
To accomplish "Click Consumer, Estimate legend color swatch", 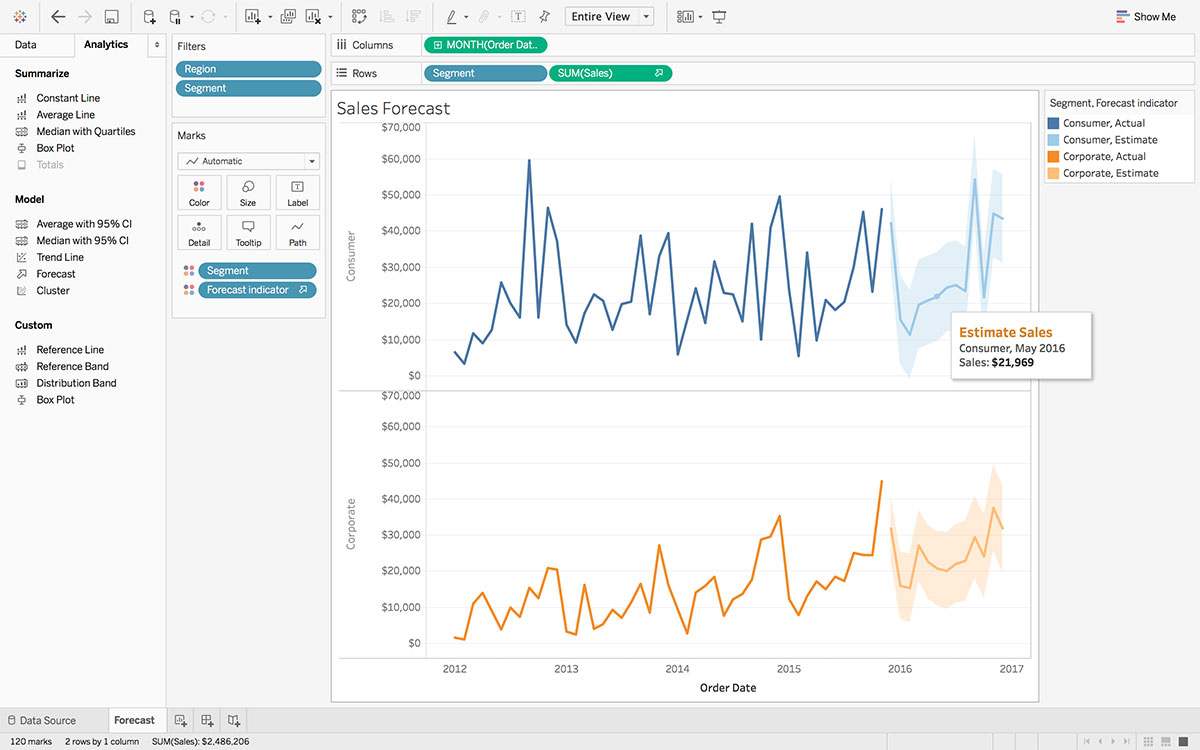I will tap(1053, 140).
